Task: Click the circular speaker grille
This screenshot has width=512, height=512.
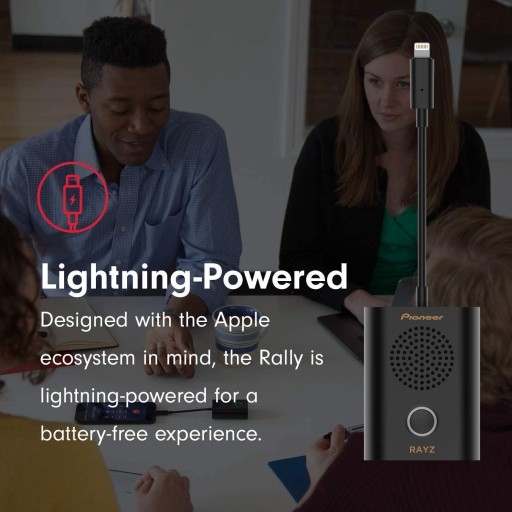Action: tap(422, 359)
